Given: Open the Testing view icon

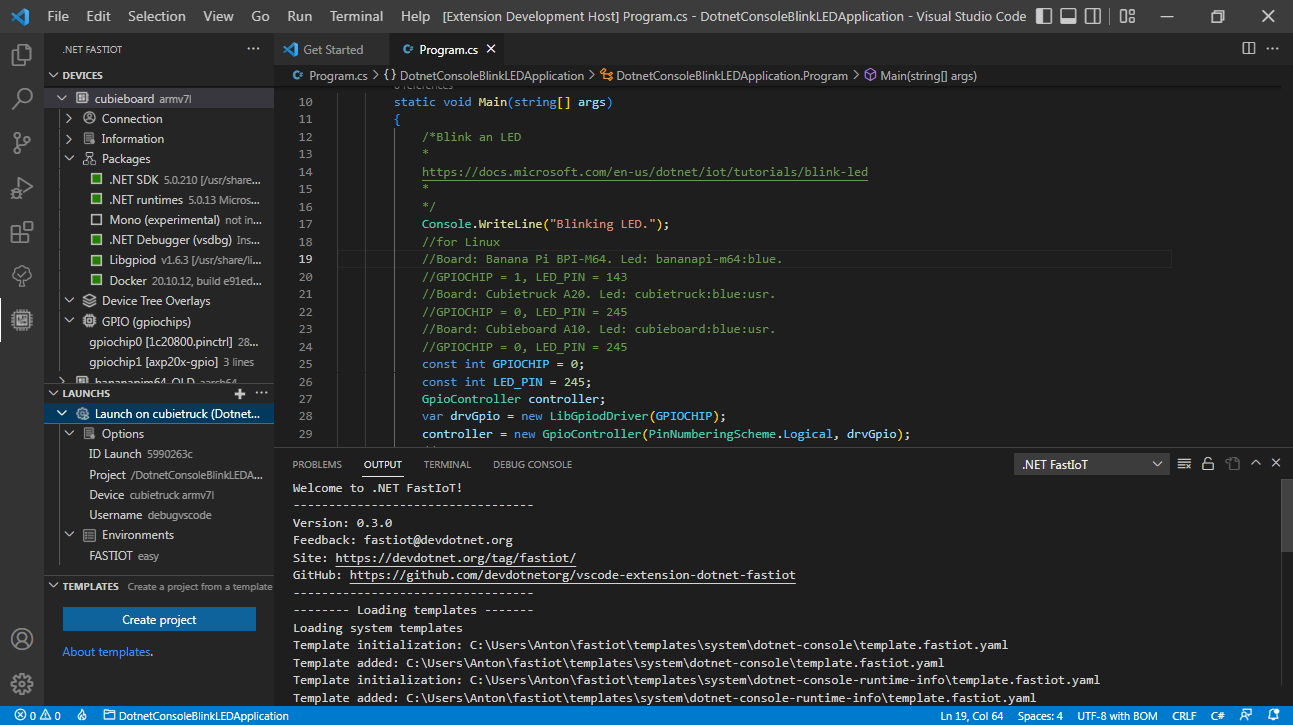Looking at the screenshot, I should coord(21,276).
